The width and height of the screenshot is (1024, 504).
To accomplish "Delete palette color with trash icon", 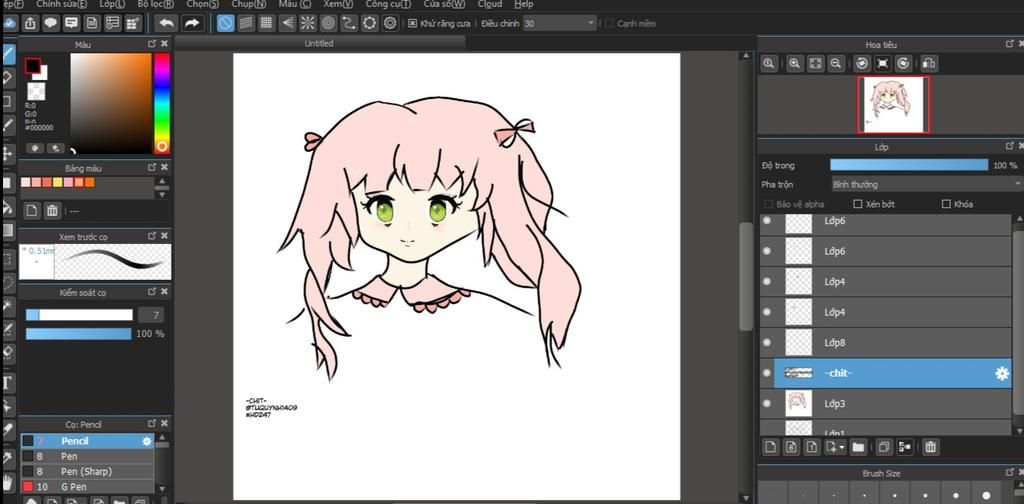I will (52, 210).
